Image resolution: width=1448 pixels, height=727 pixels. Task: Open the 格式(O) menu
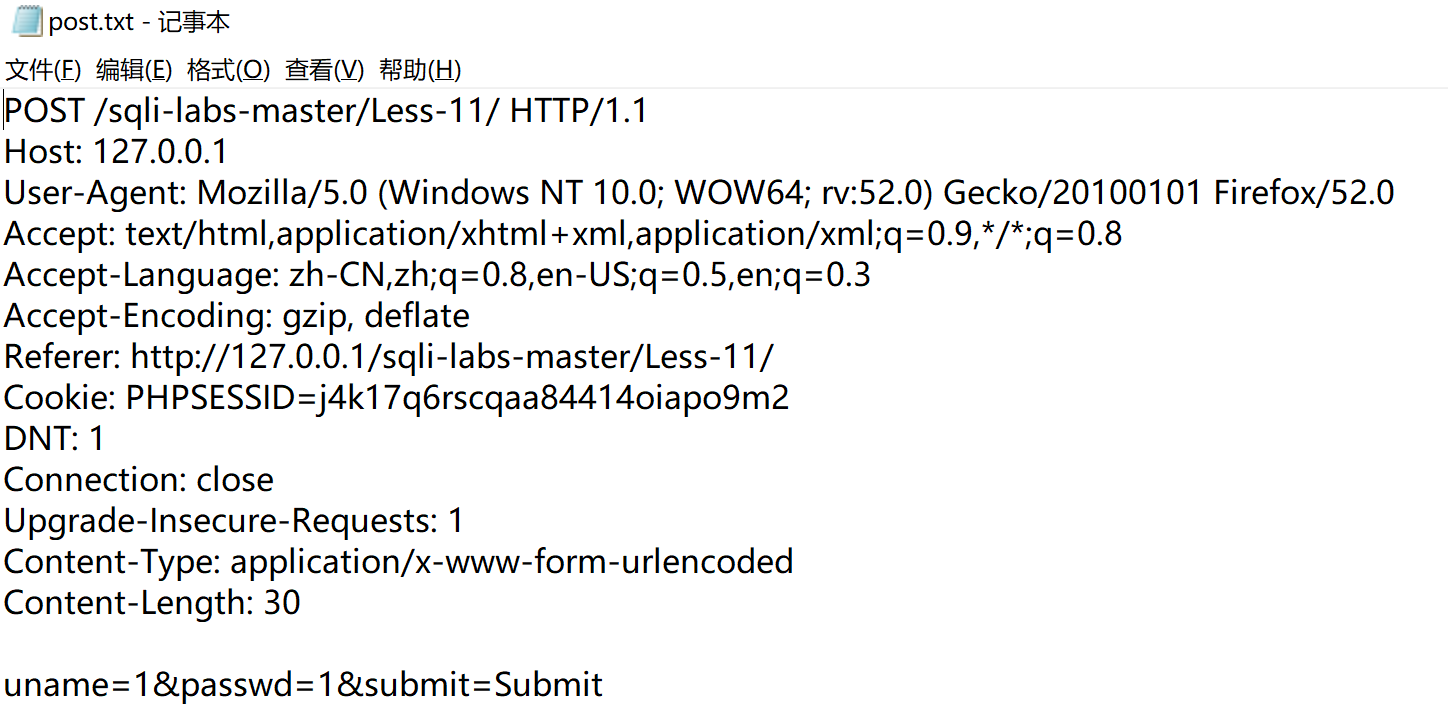tap(228, 70)
